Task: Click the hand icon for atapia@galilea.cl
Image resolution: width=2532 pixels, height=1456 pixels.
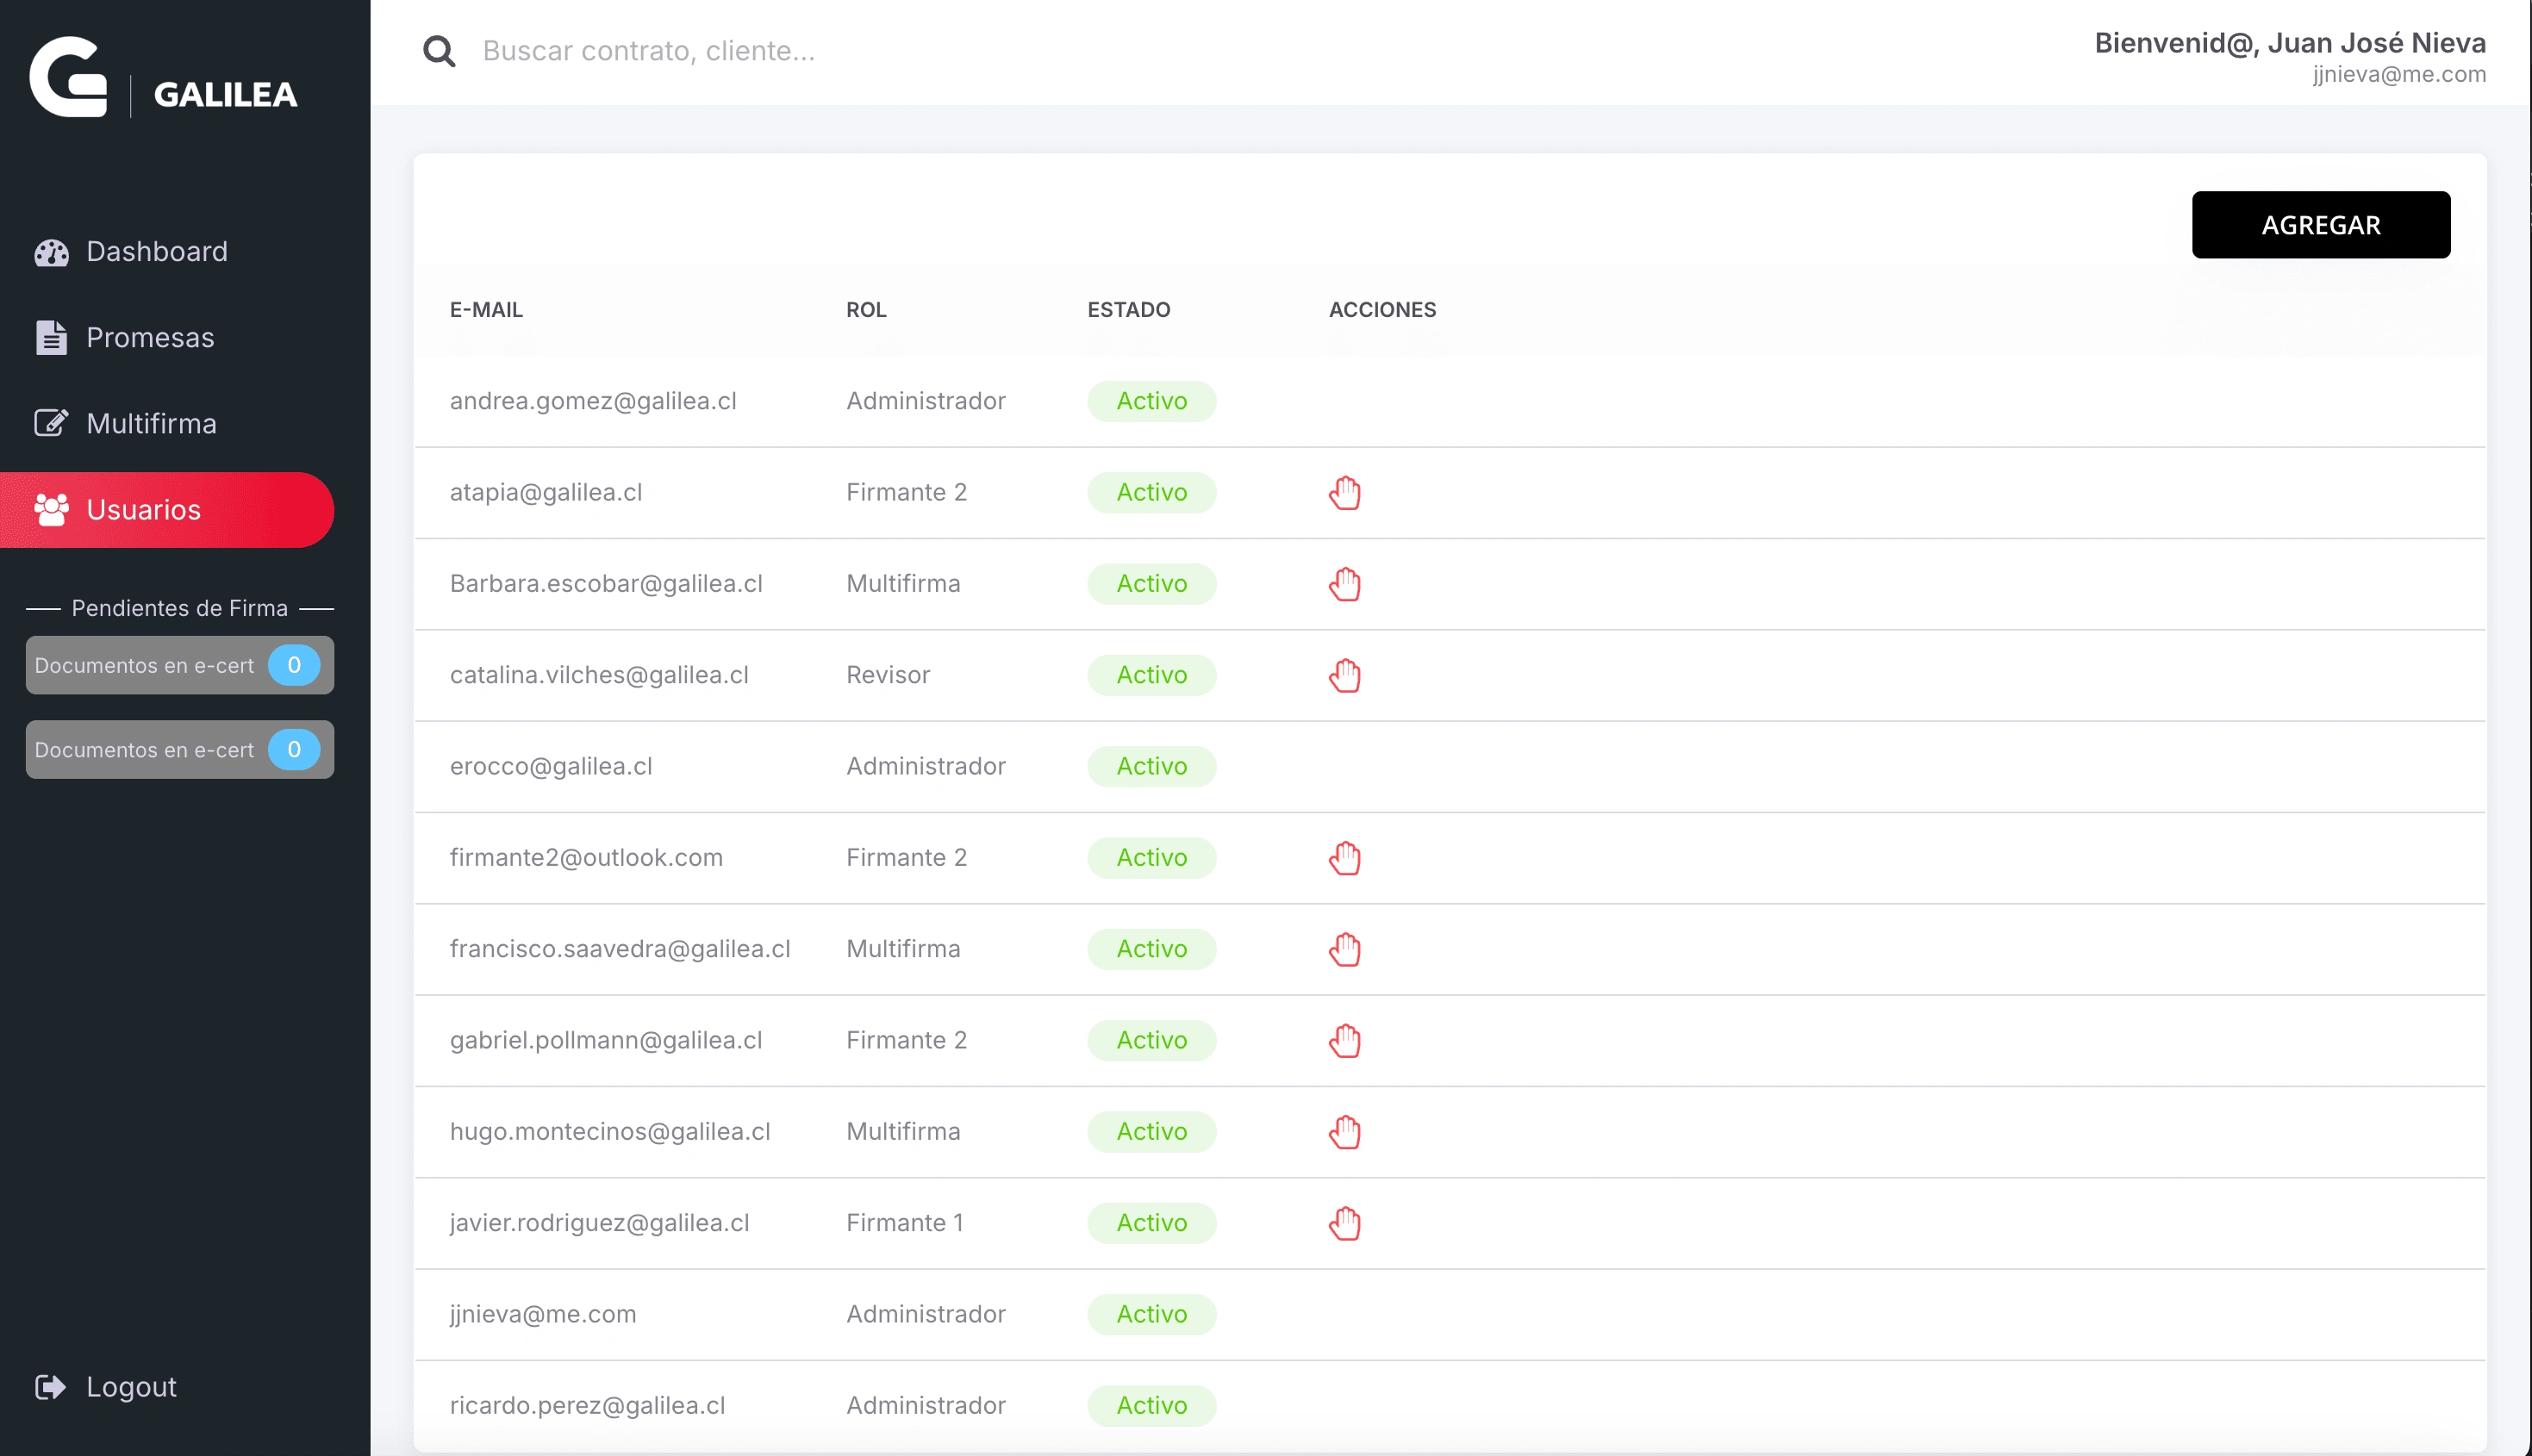Action: (x=1344, y=493)
